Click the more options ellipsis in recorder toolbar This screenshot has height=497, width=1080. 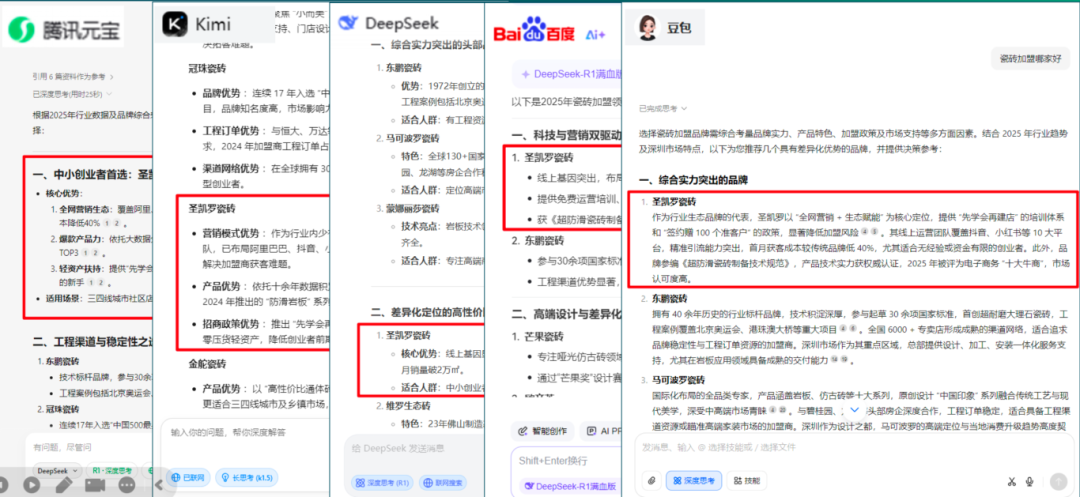point(126,485)
